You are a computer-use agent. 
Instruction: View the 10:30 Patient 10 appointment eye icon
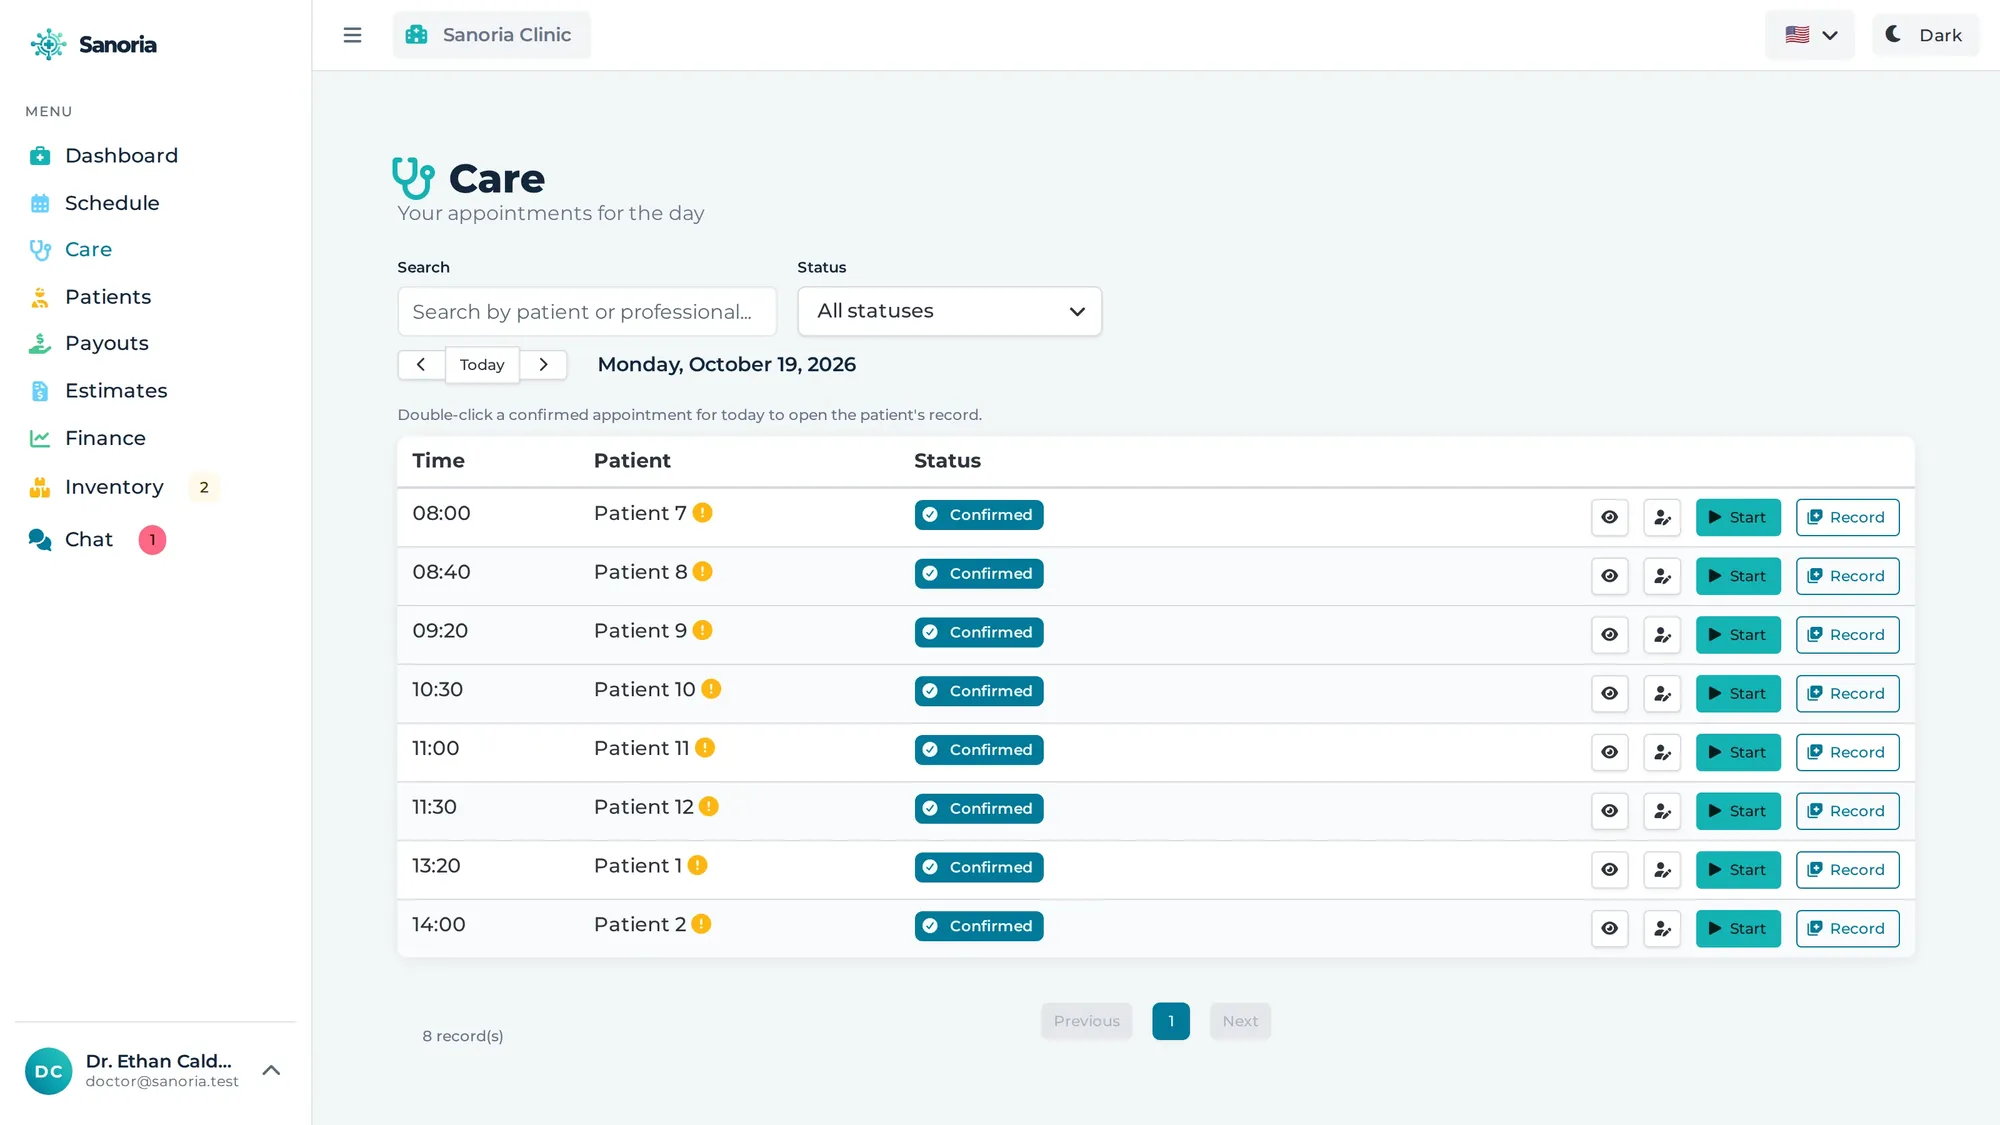coord(1610,693)
